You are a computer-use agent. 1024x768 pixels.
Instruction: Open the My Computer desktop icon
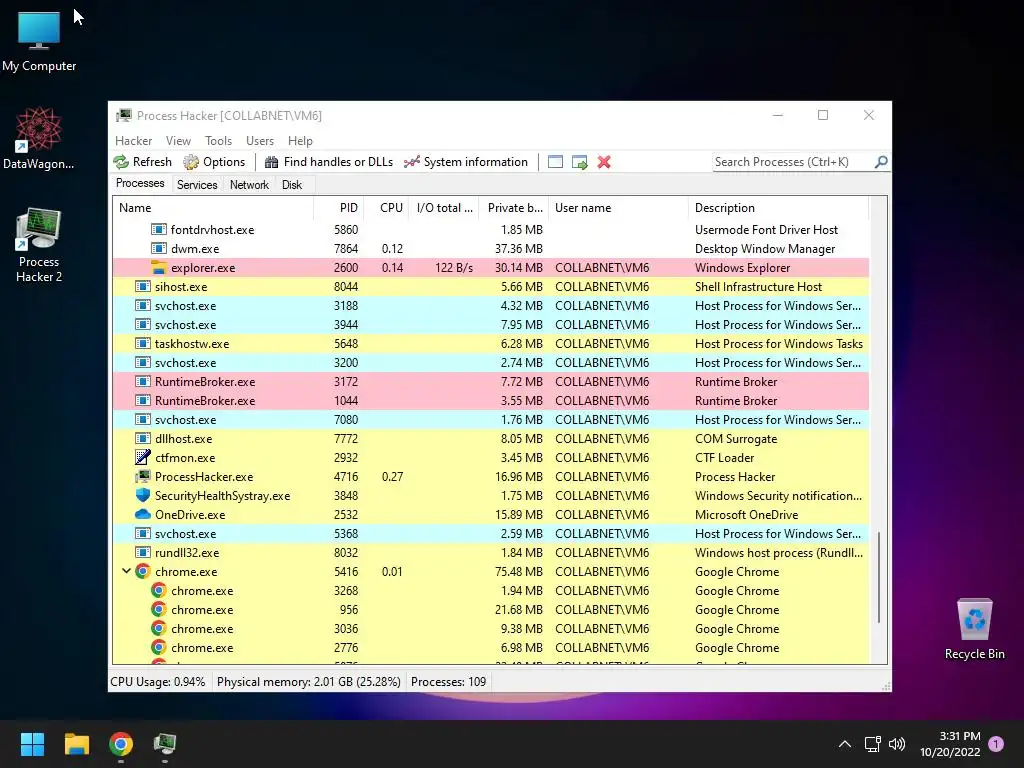[x=39, y=41]
